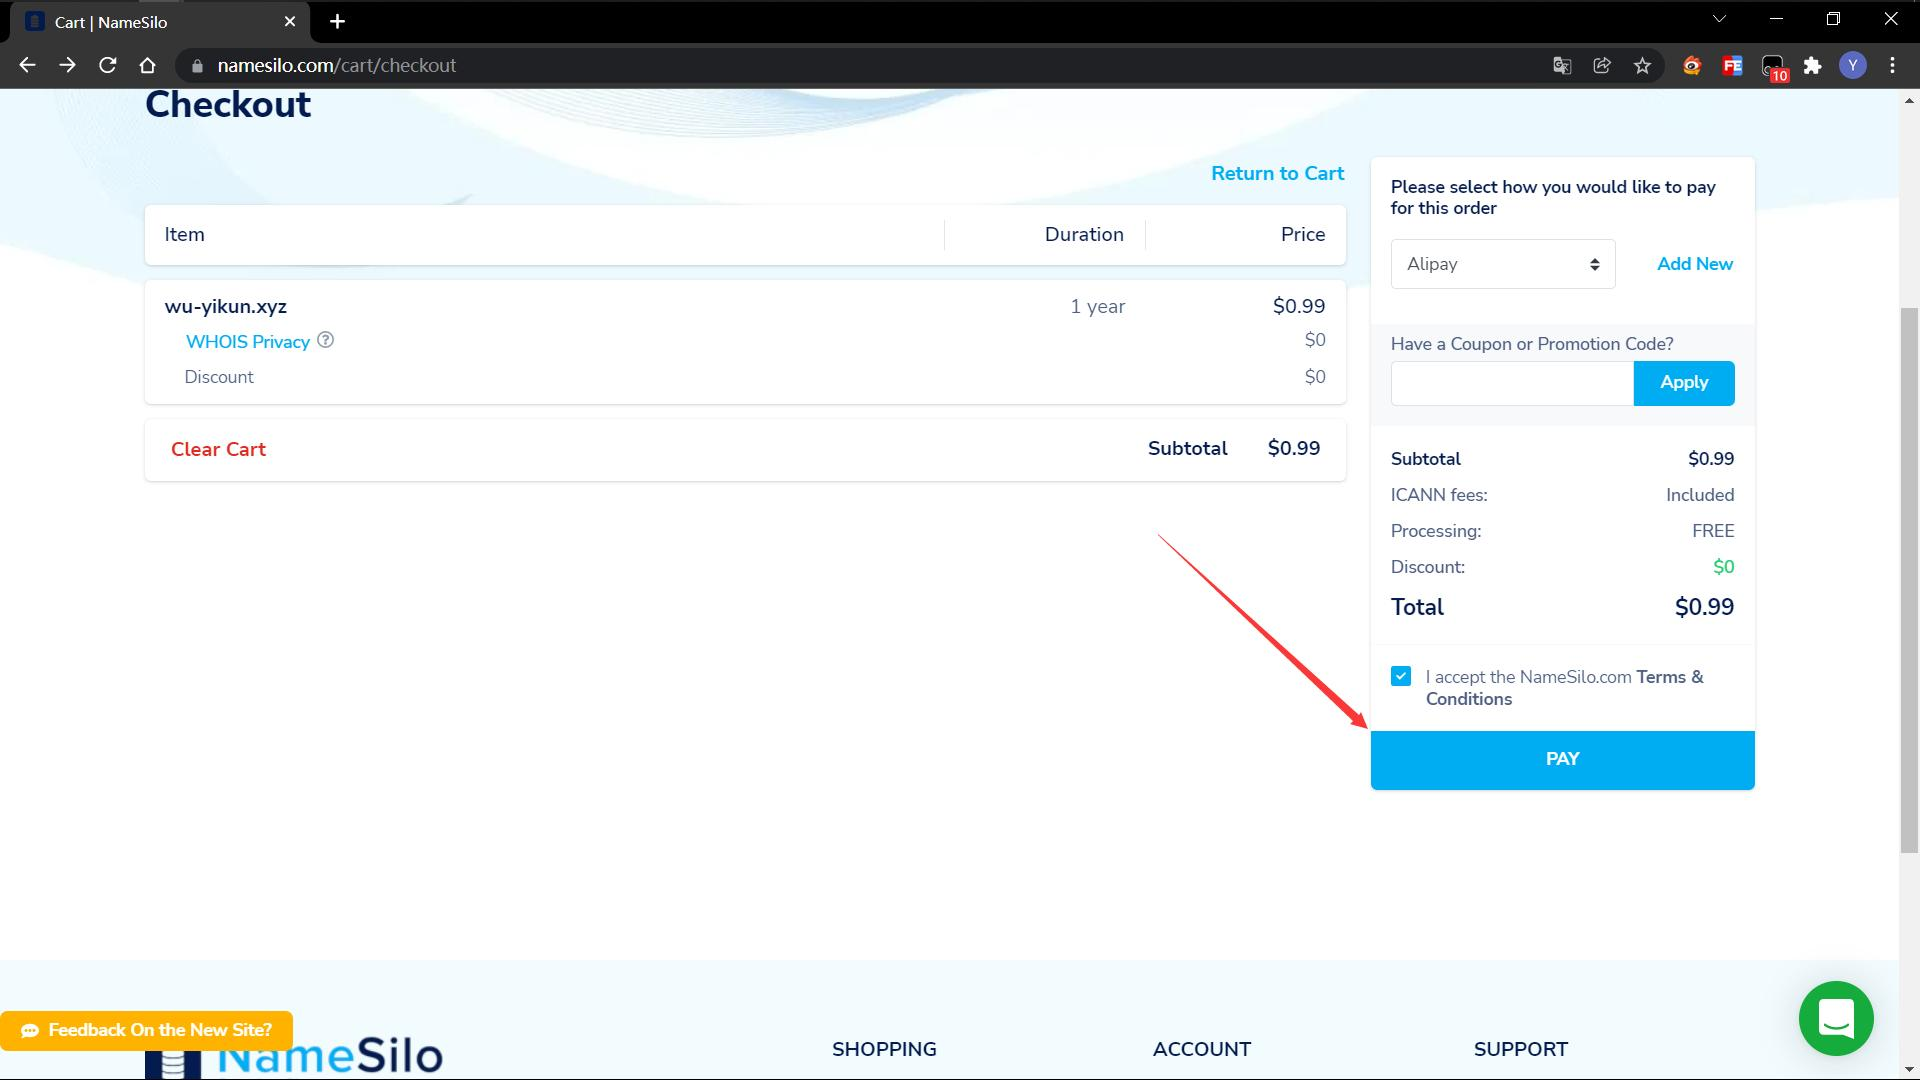Focus the coupon or promotion code field
The height and width of the screenshot is (1080, 1920).
(x=1511, y=383)
